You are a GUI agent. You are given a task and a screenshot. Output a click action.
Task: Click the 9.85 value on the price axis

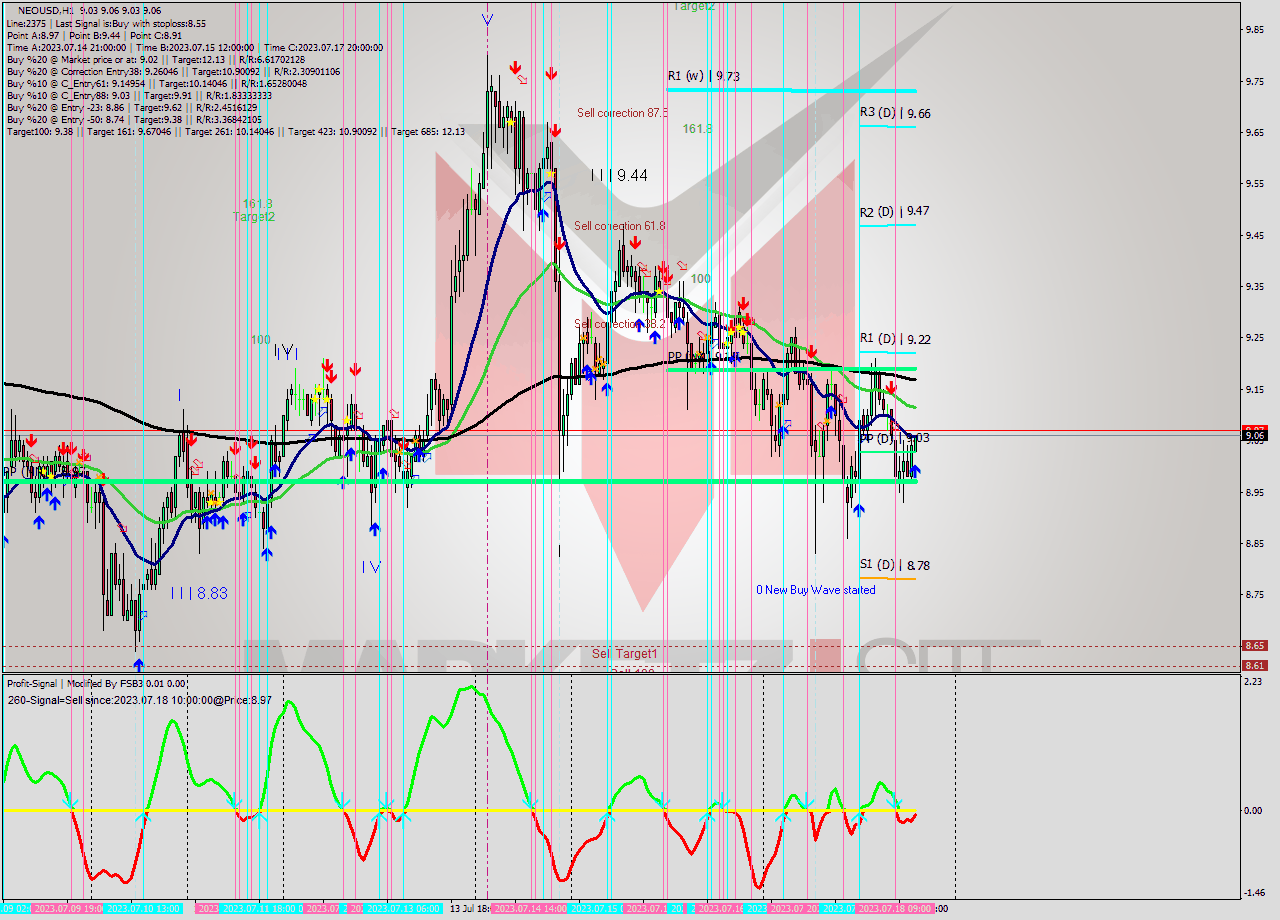[1254, 29]
